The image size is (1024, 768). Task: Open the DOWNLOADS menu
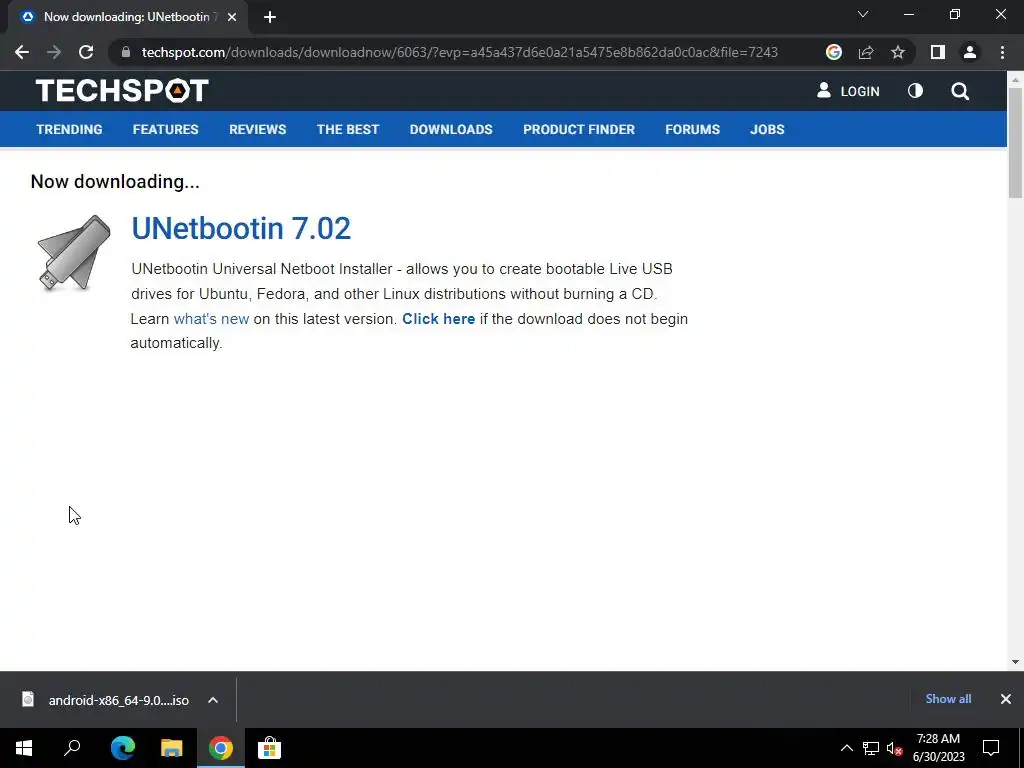coord(451,129)
